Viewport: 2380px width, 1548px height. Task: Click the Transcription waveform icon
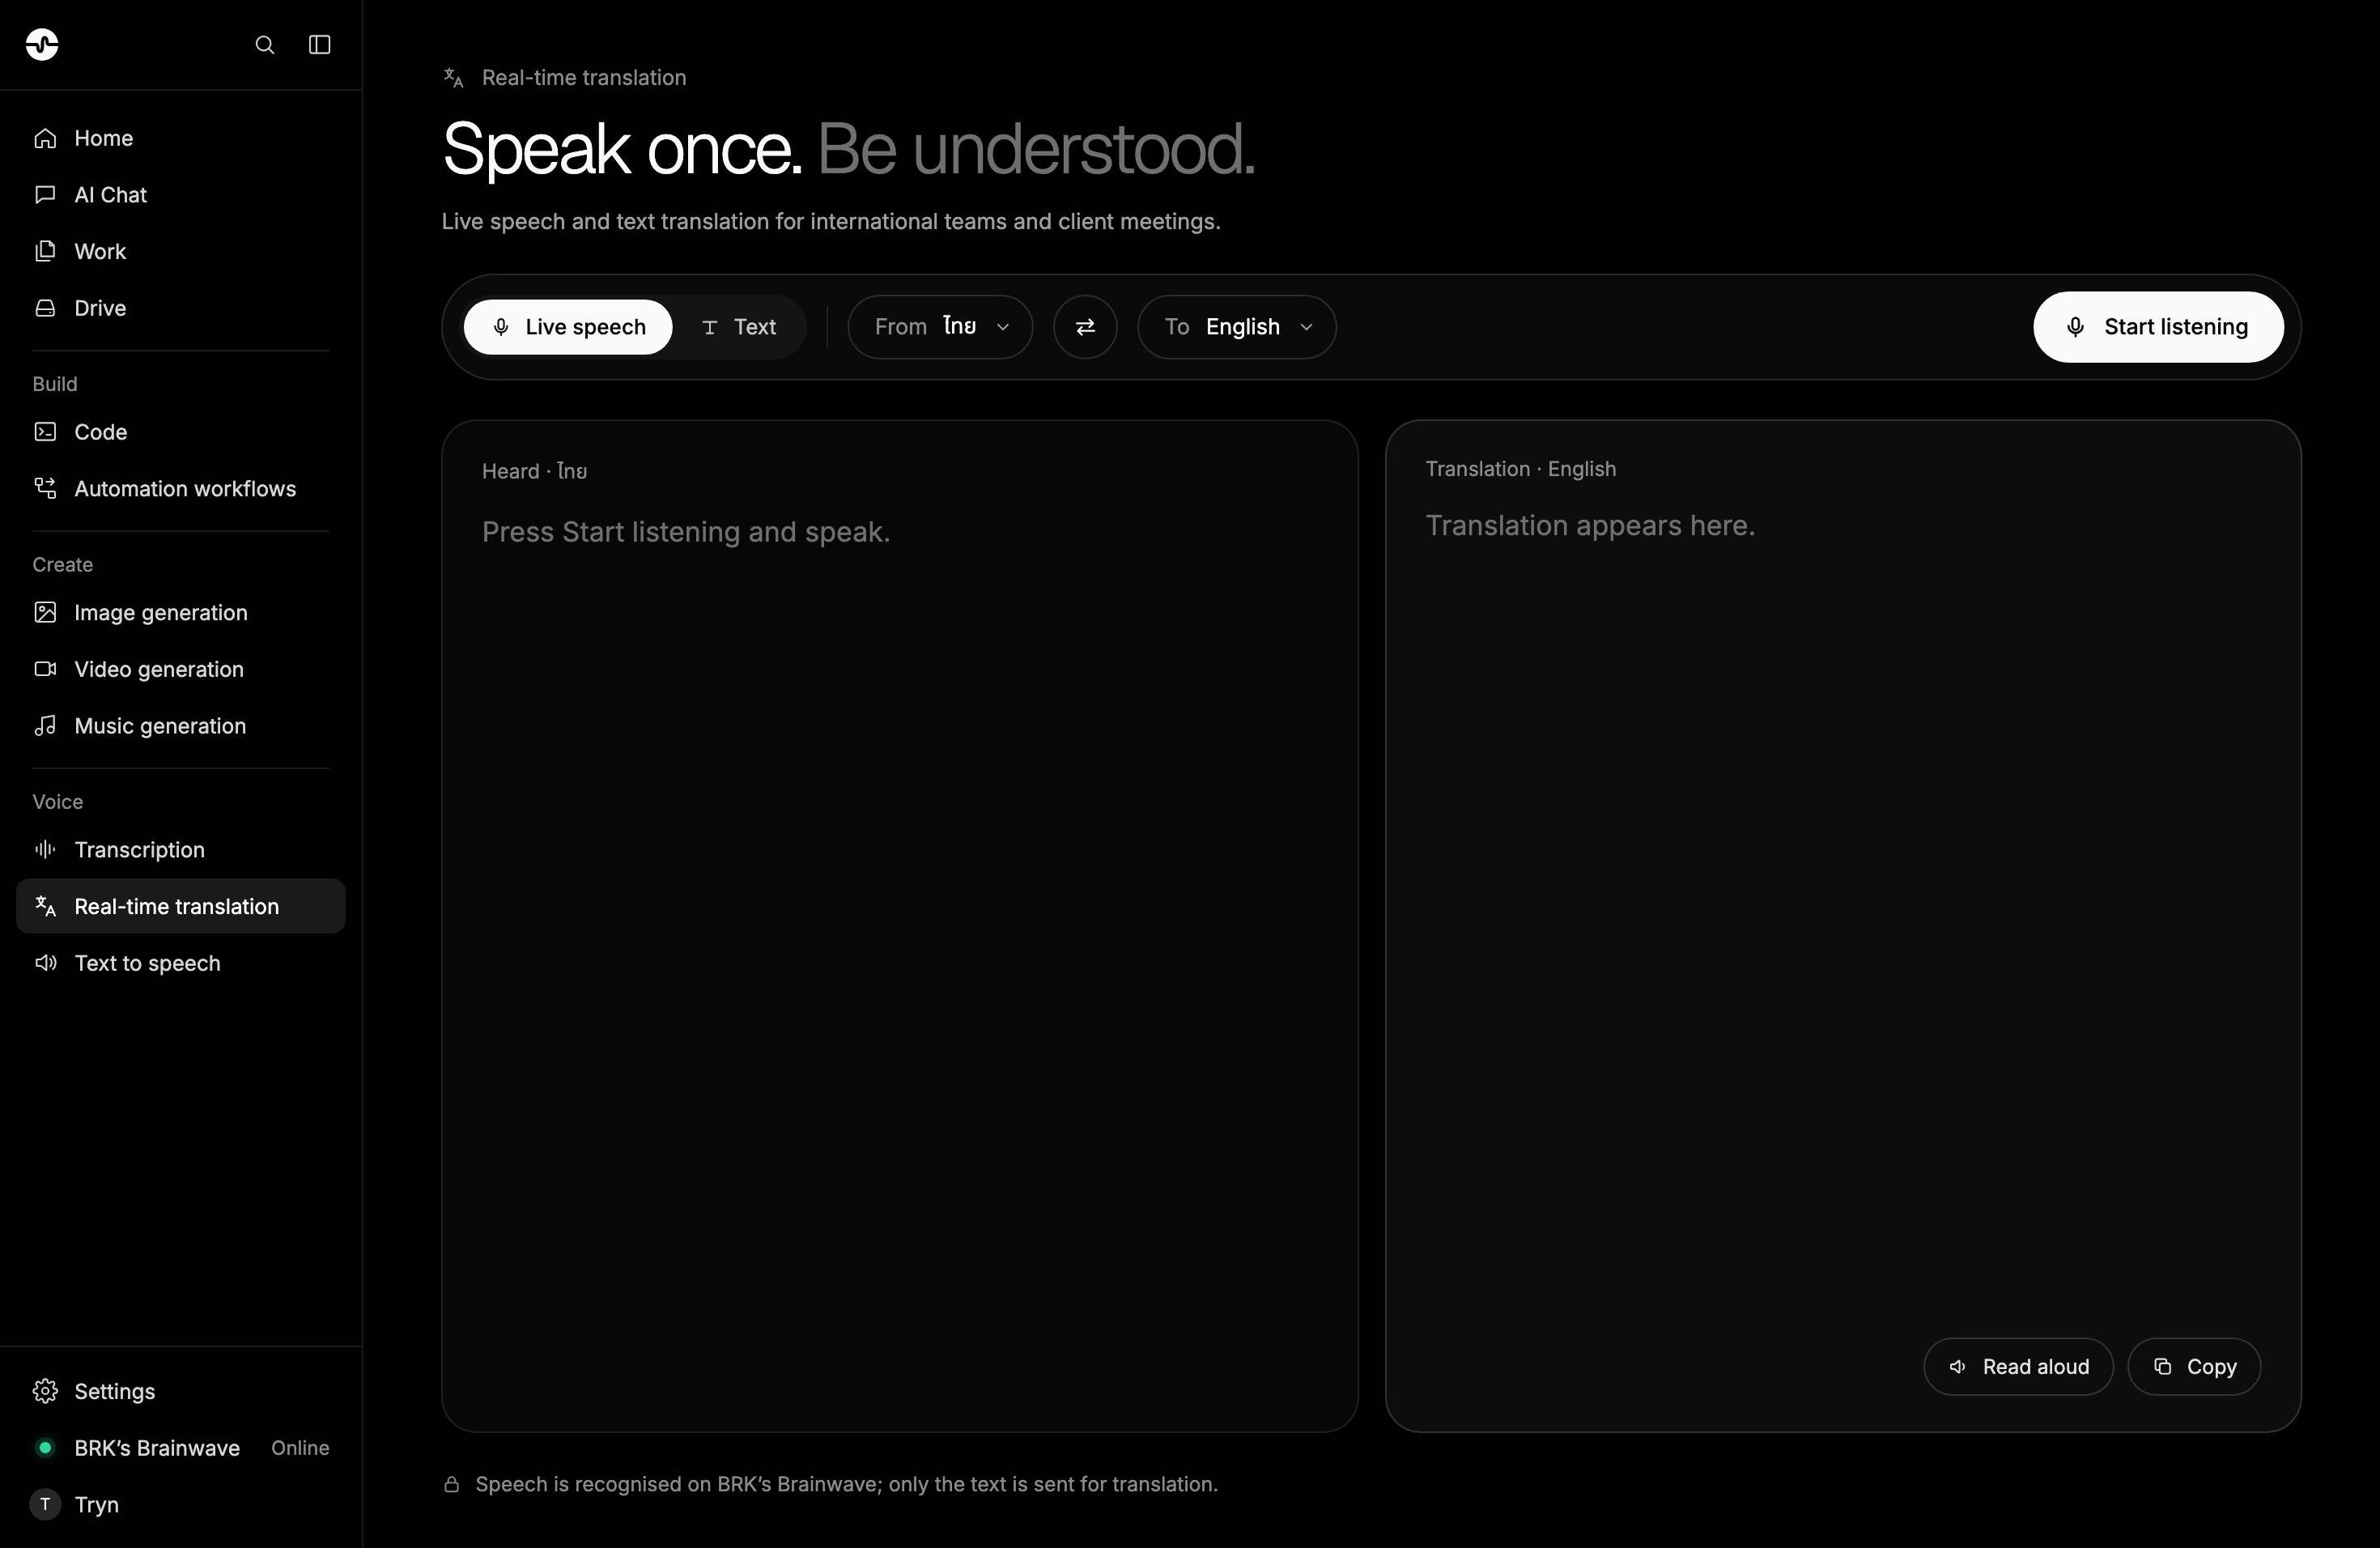[x=45, y=849]
